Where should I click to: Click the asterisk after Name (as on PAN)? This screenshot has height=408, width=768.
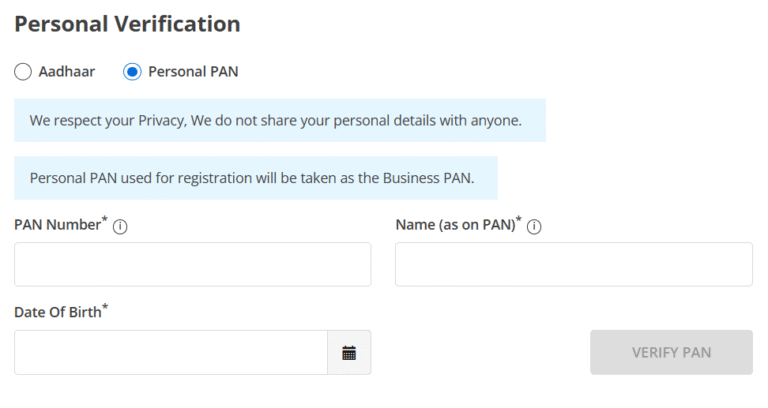coord(518,221)
